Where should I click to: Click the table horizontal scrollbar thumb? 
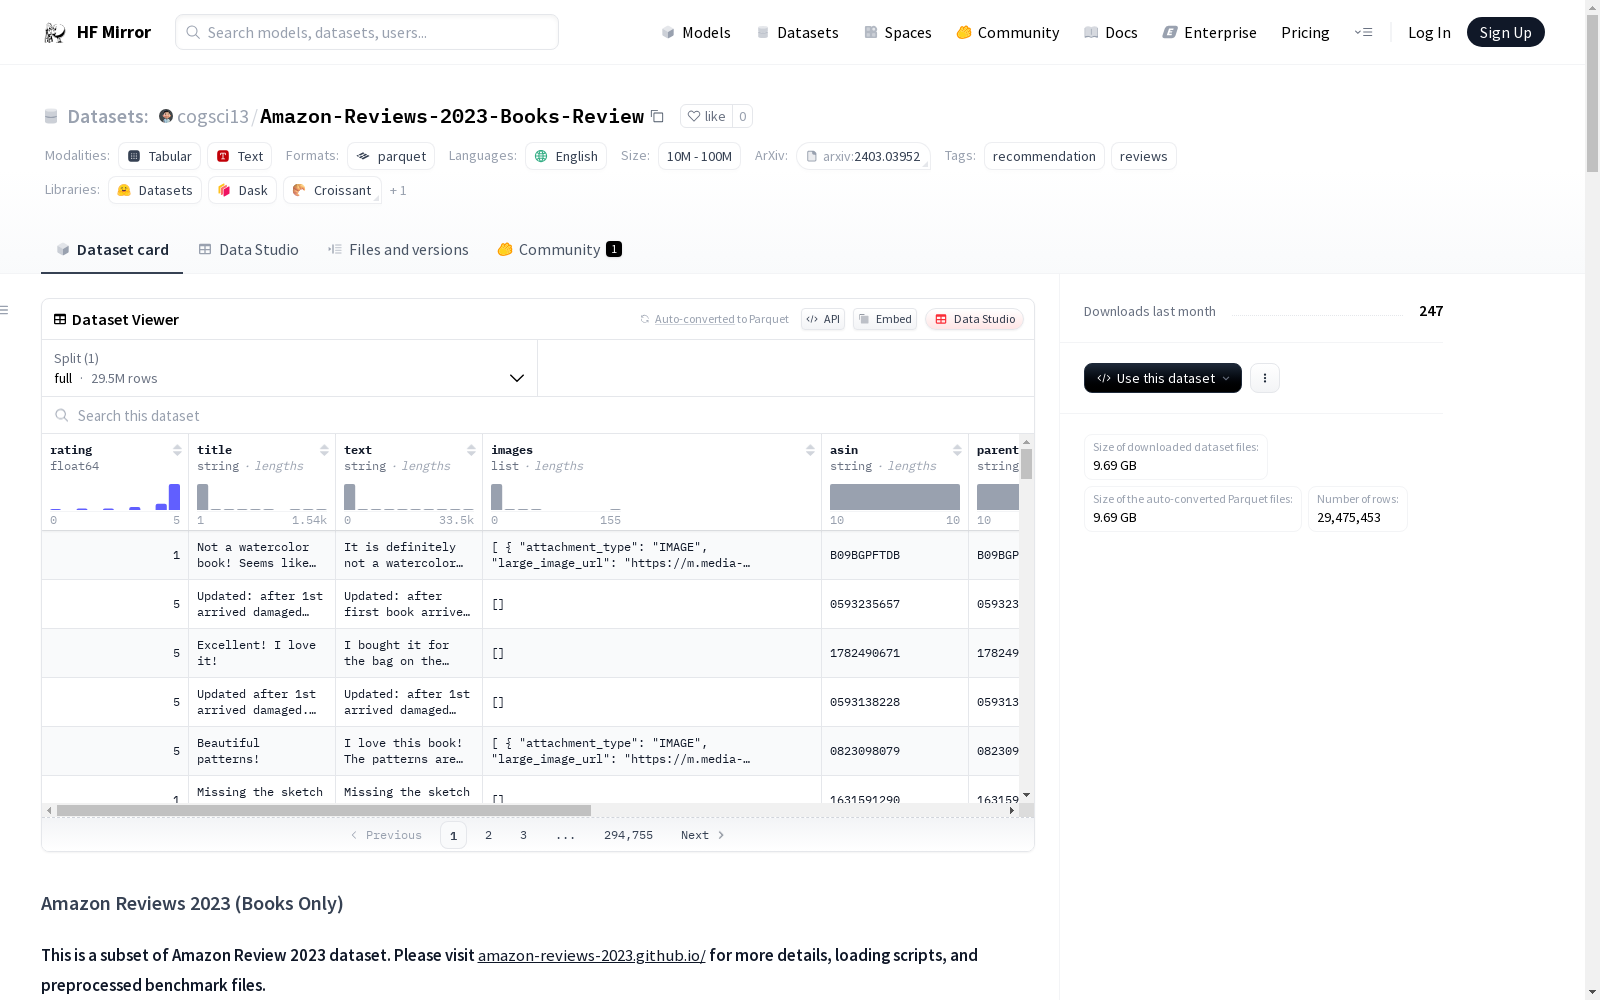[x=324, y=810]
